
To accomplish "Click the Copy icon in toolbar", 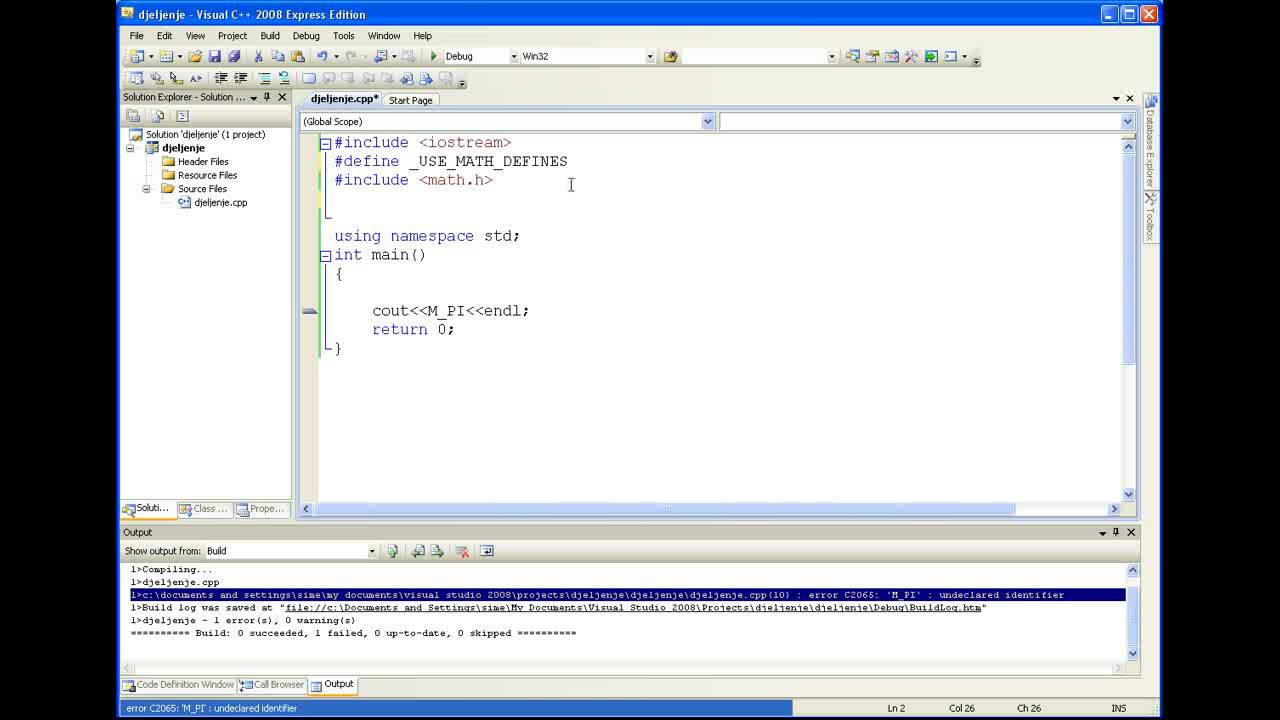I will (278, 56).
